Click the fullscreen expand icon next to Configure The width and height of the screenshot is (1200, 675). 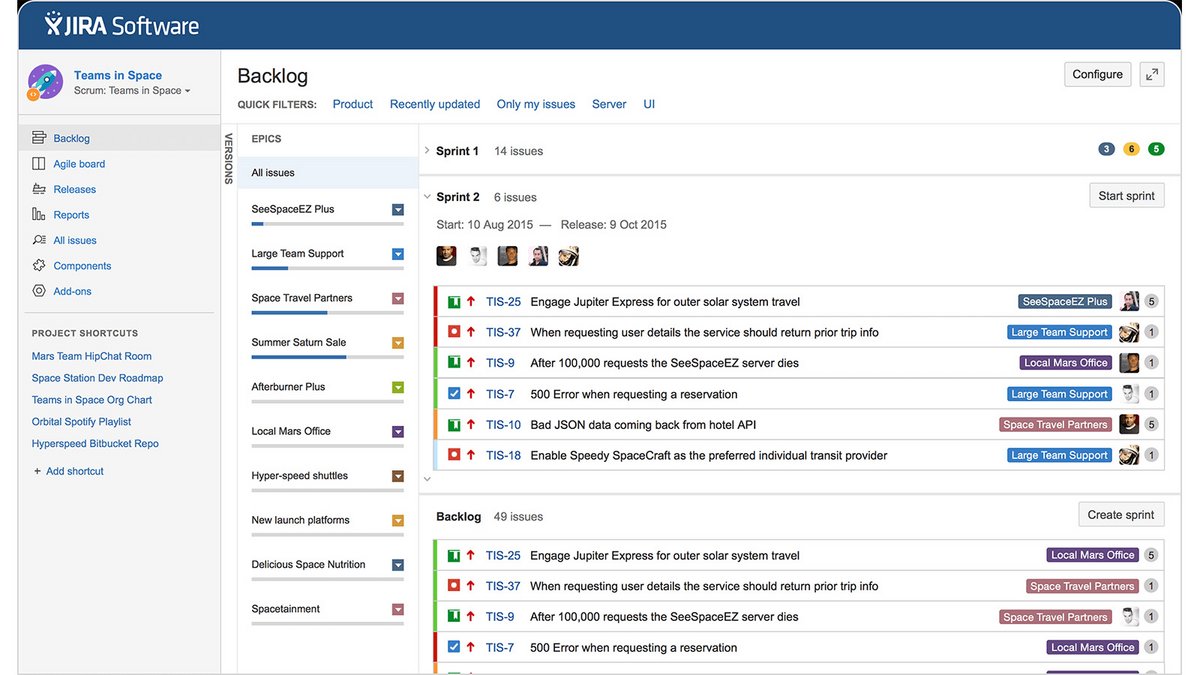click(1152, 74)
